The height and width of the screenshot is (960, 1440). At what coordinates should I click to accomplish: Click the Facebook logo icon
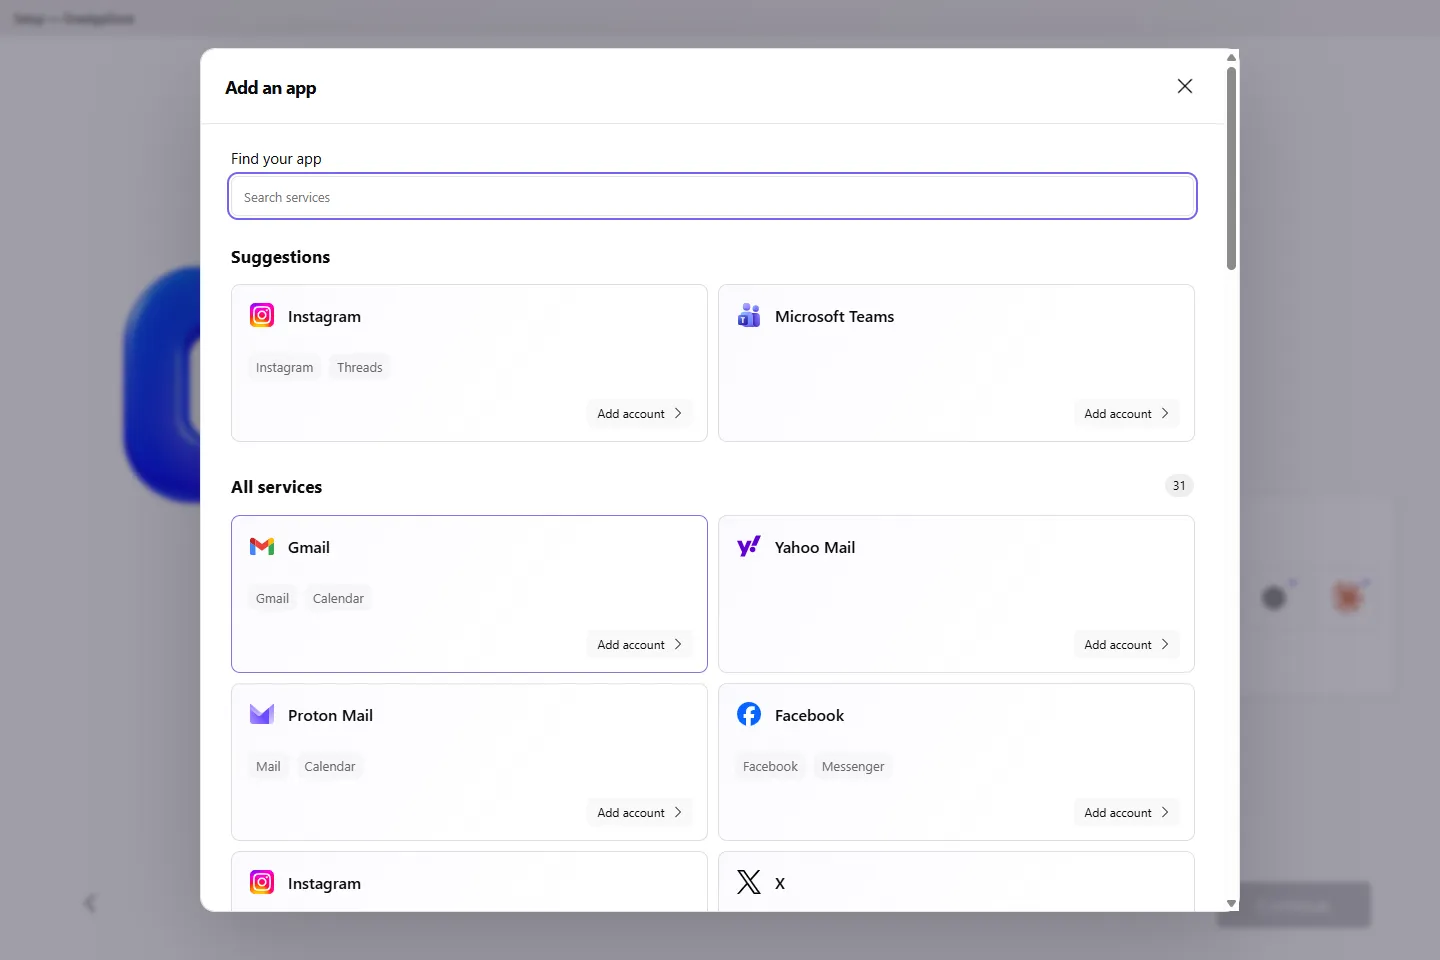(749, 714)
